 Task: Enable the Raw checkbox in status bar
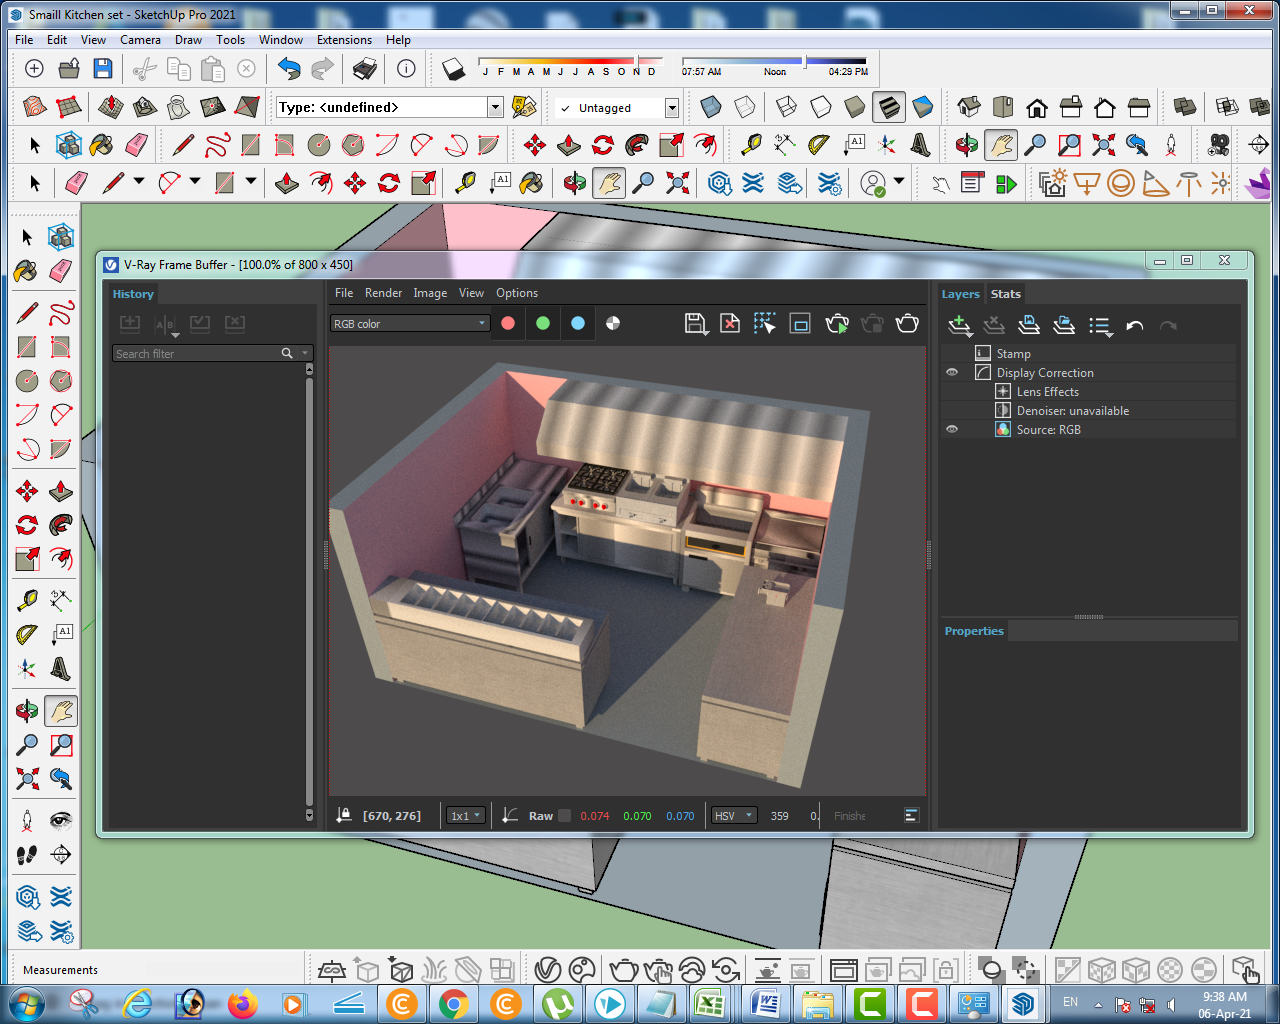point(565,816)
